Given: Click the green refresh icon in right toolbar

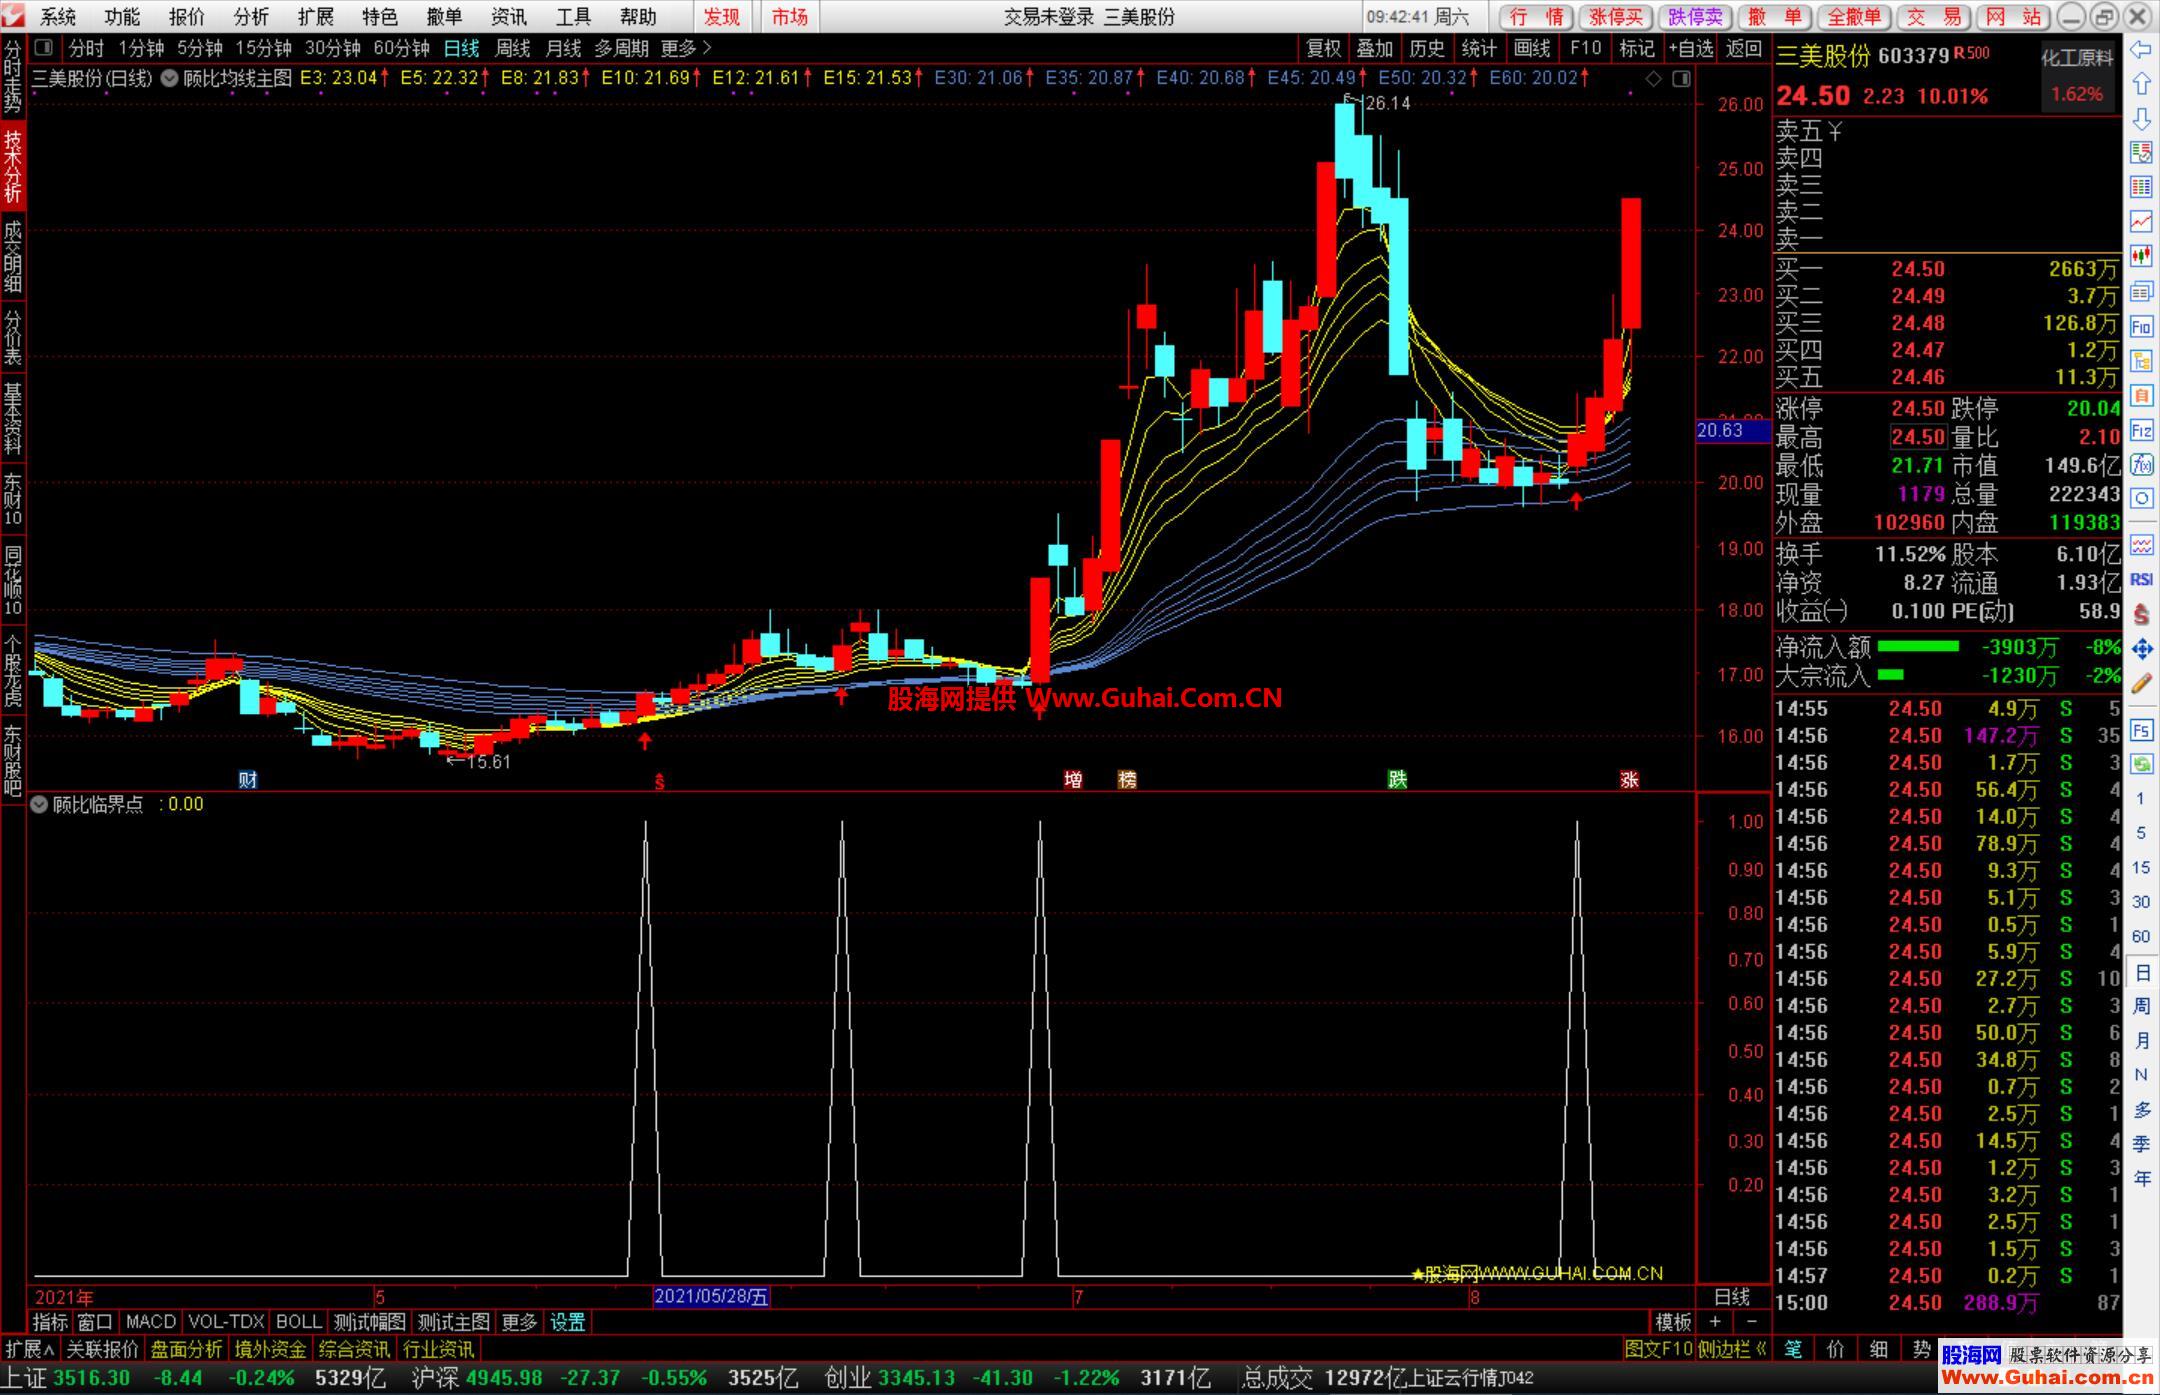Looking at the screenshot, I should [2141, 764].
